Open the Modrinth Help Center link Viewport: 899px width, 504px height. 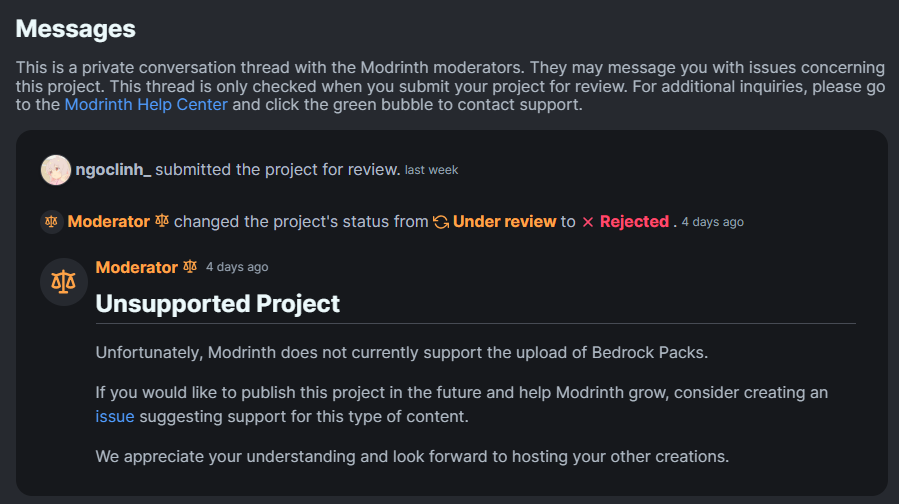click(146, 105)
